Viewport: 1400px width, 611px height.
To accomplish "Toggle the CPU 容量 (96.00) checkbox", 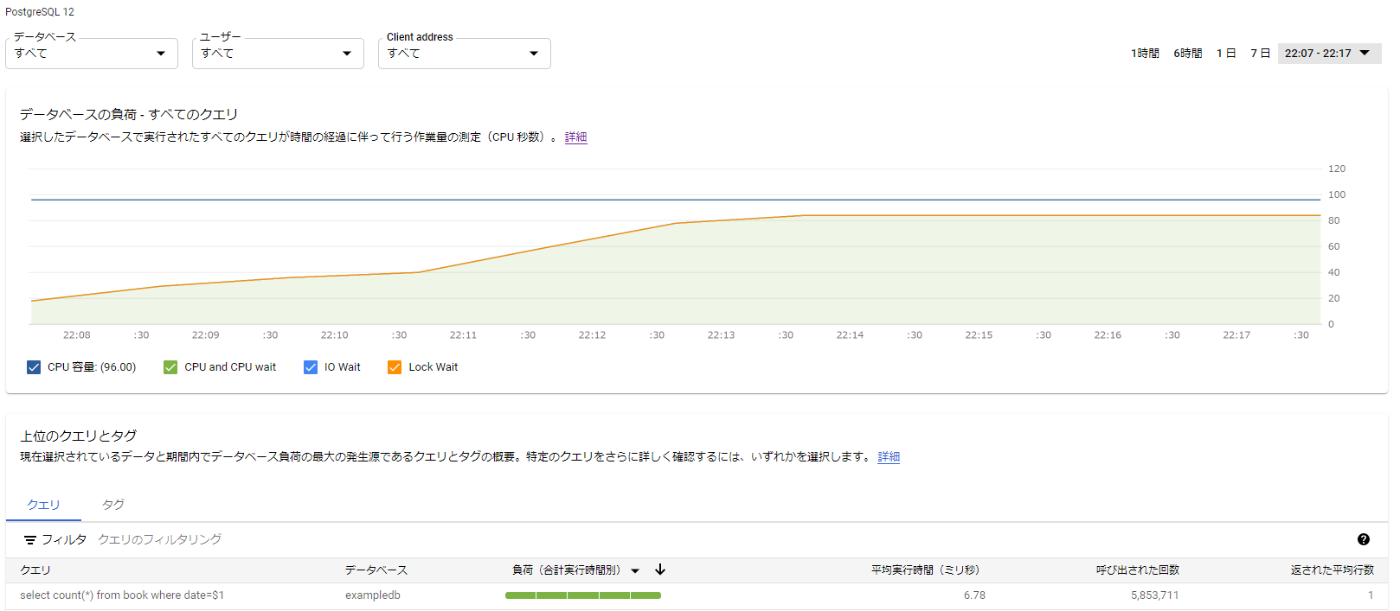I will click(34, 367).
